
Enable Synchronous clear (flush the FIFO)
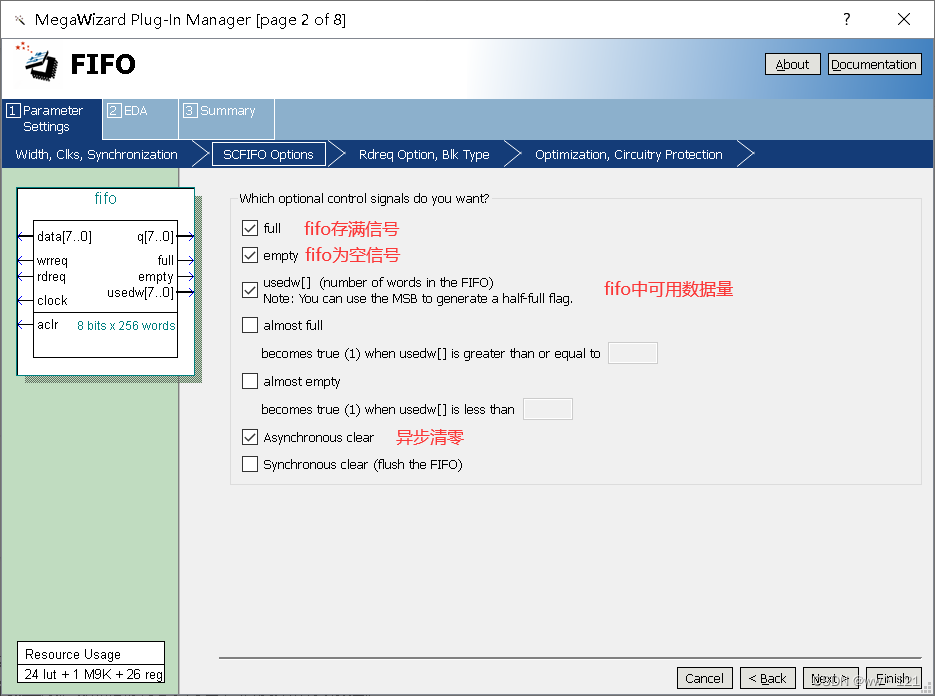(249, 464)
